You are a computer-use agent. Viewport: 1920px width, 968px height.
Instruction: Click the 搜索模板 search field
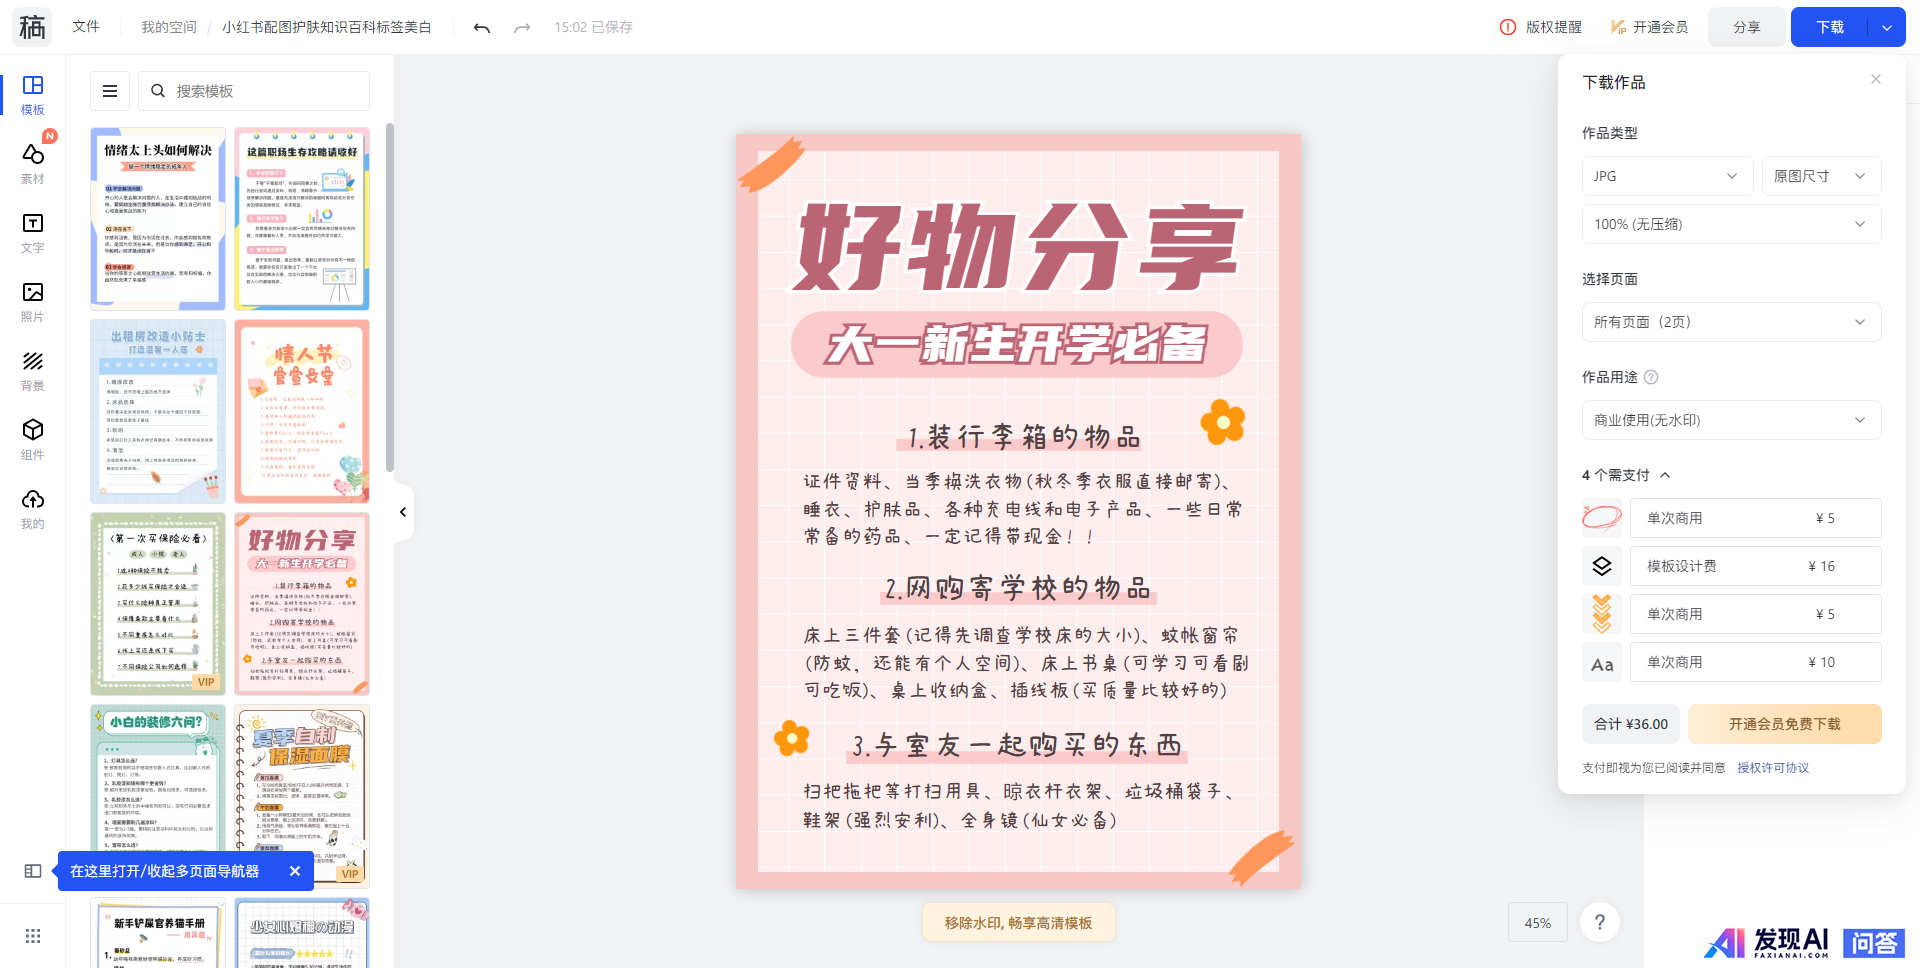[254, 91]
